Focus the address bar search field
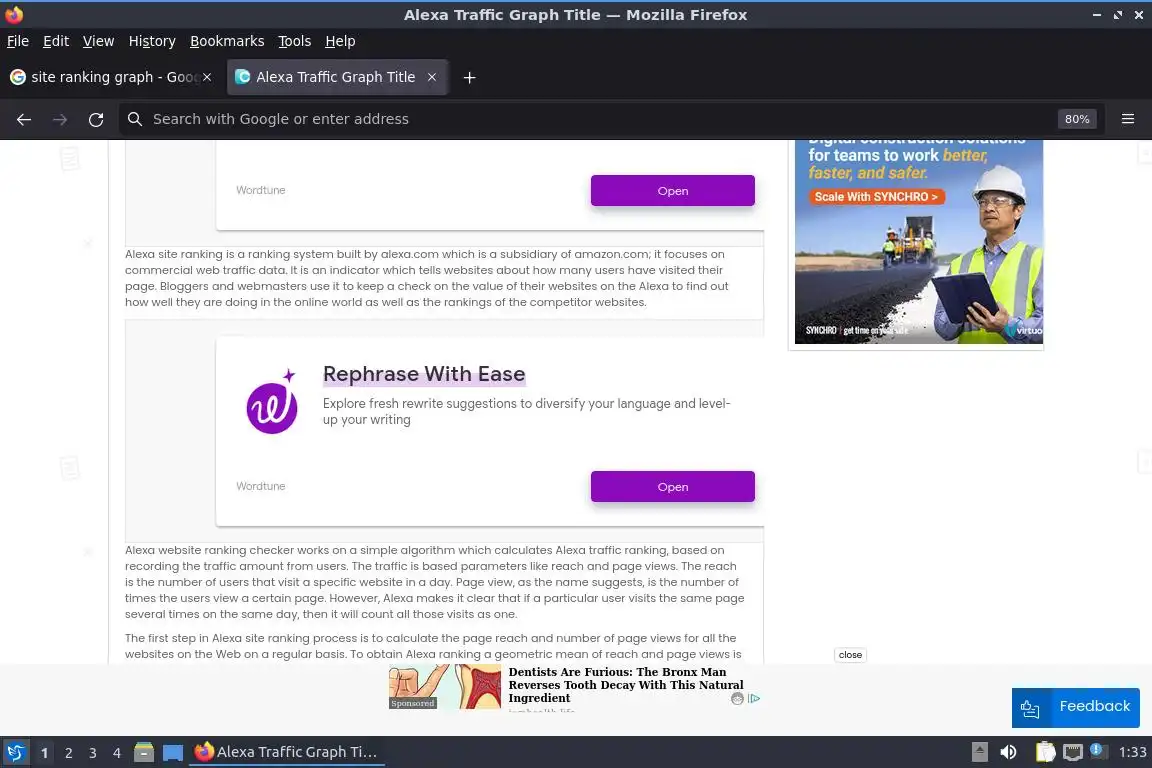This screenshot has height=768, width=1152. [x=588, y=119]
